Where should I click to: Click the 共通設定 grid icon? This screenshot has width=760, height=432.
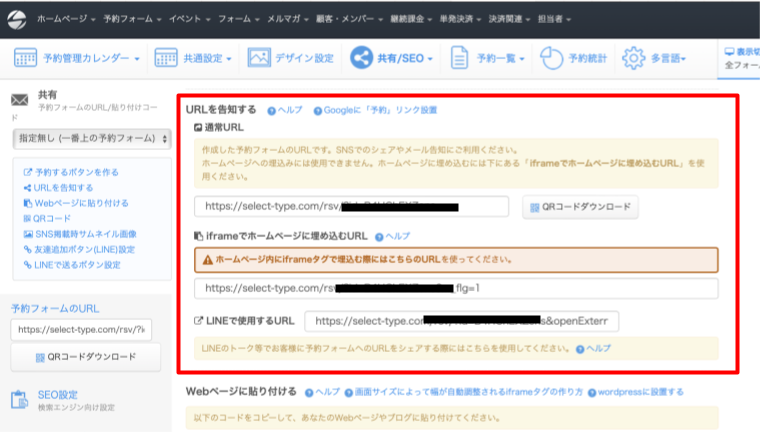point(166,59)
